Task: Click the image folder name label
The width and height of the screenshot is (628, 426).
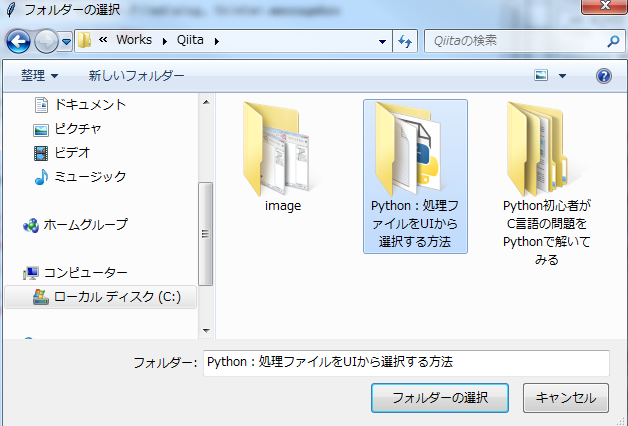Action: [283, 206]
